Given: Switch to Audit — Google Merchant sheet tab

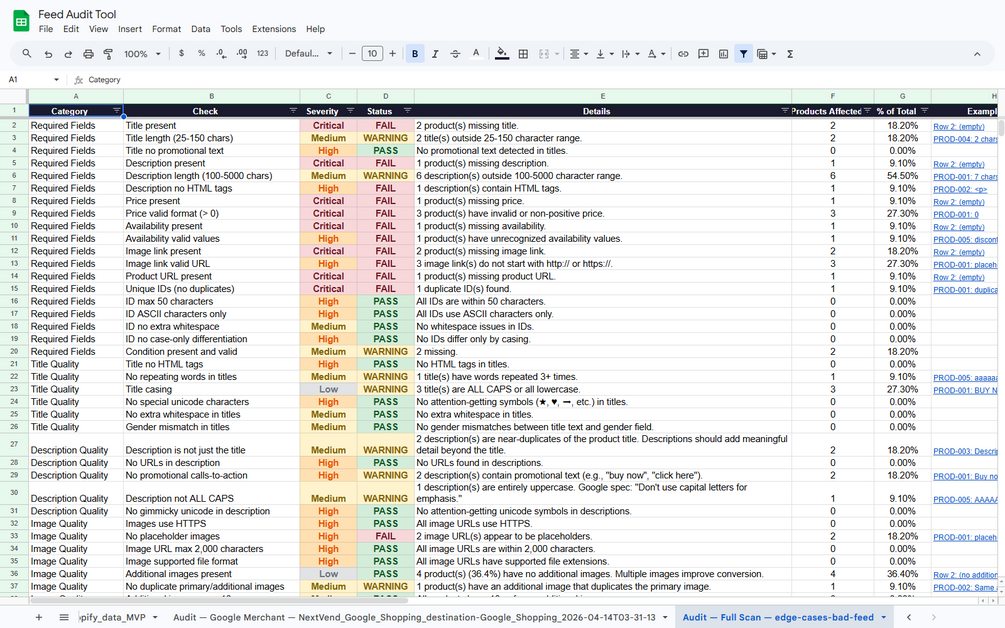Looking at the screenshot, I should point(414,617).
